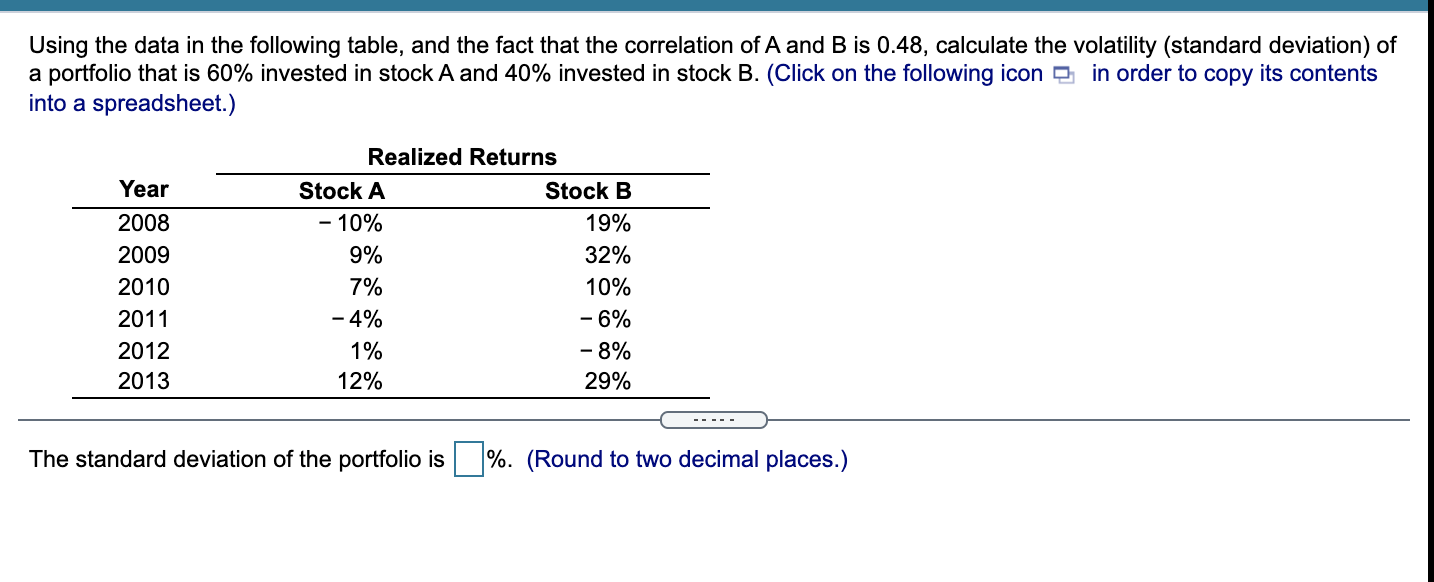Viewport: 1434px width, 582px height.
Task: Select the Realized Returns table header
Action: [462, 157]
